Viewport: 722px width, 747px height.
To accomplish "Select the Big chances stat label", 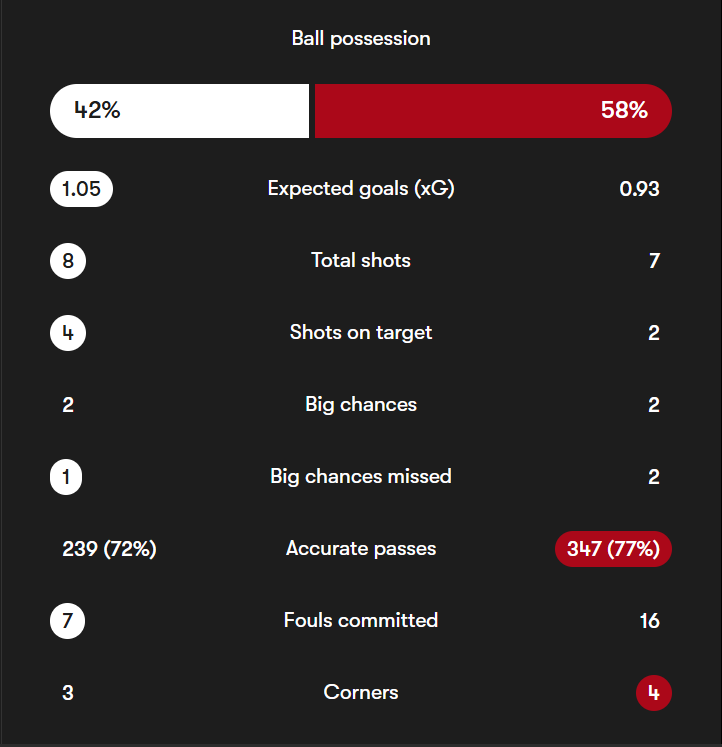I will point(361,405).
